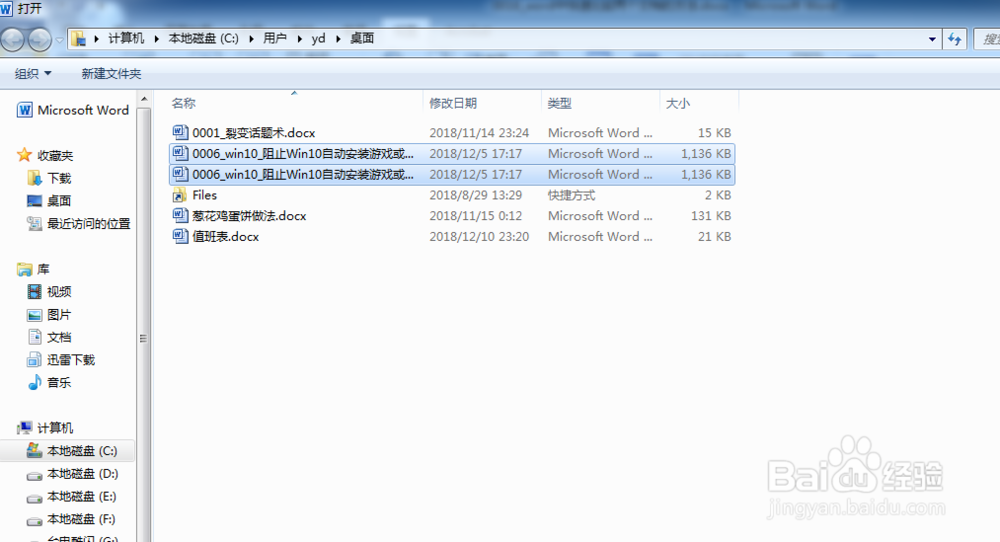
Task: Open the 文档 library
Action: pyautogui.click(x=59, y=337)
